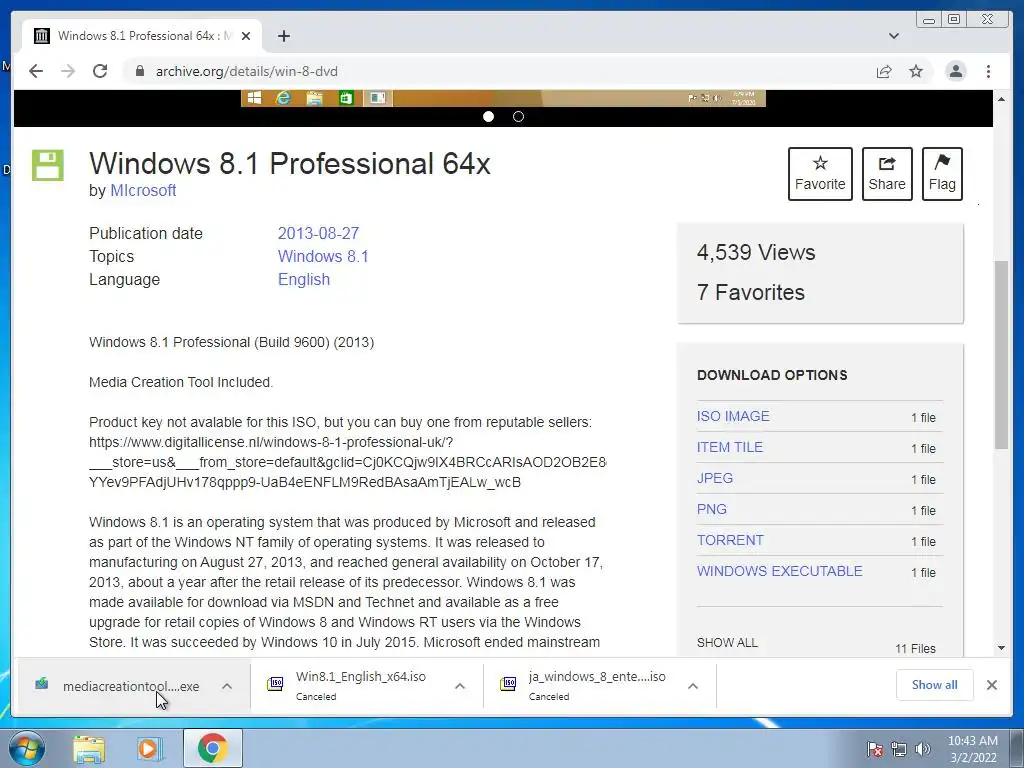
Task: Download the JPEG option
Action: pyautogui.click(x=714, y=478)
